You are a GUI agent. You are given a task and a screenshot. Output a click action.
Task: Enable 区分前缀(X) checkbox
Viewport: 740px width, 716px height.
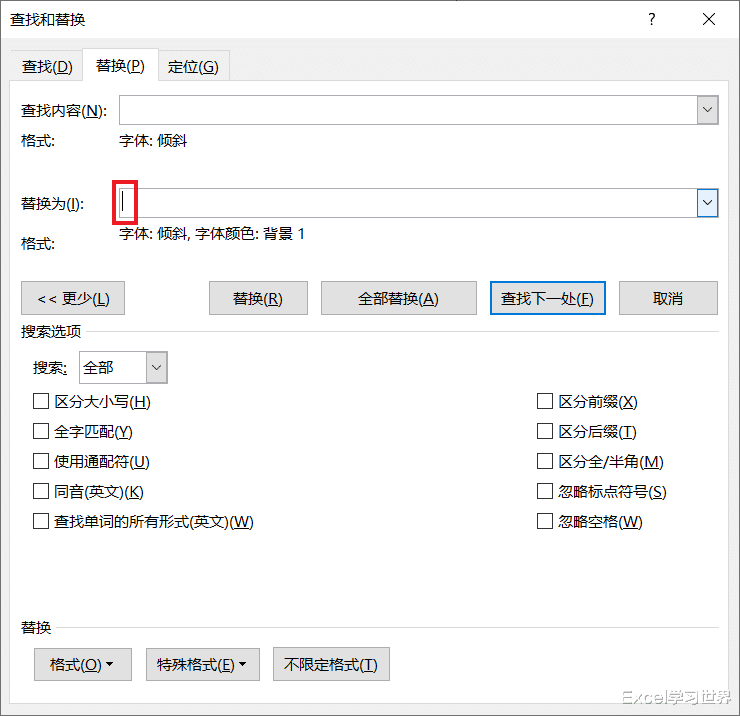(545, 402)
